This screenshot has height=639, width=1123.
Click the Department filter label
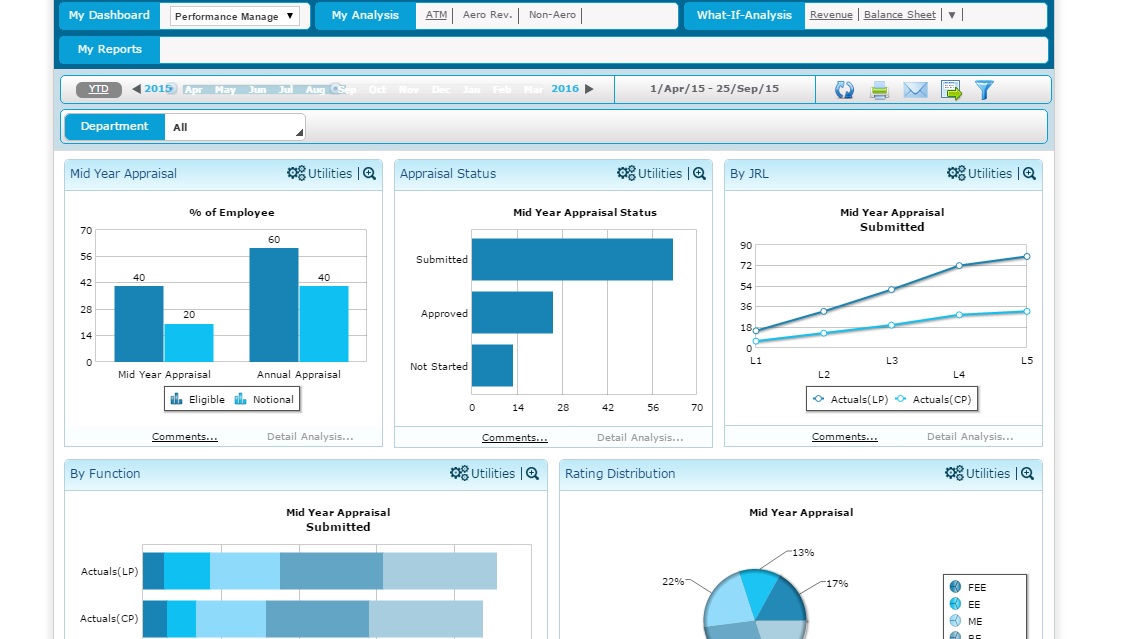115,126
